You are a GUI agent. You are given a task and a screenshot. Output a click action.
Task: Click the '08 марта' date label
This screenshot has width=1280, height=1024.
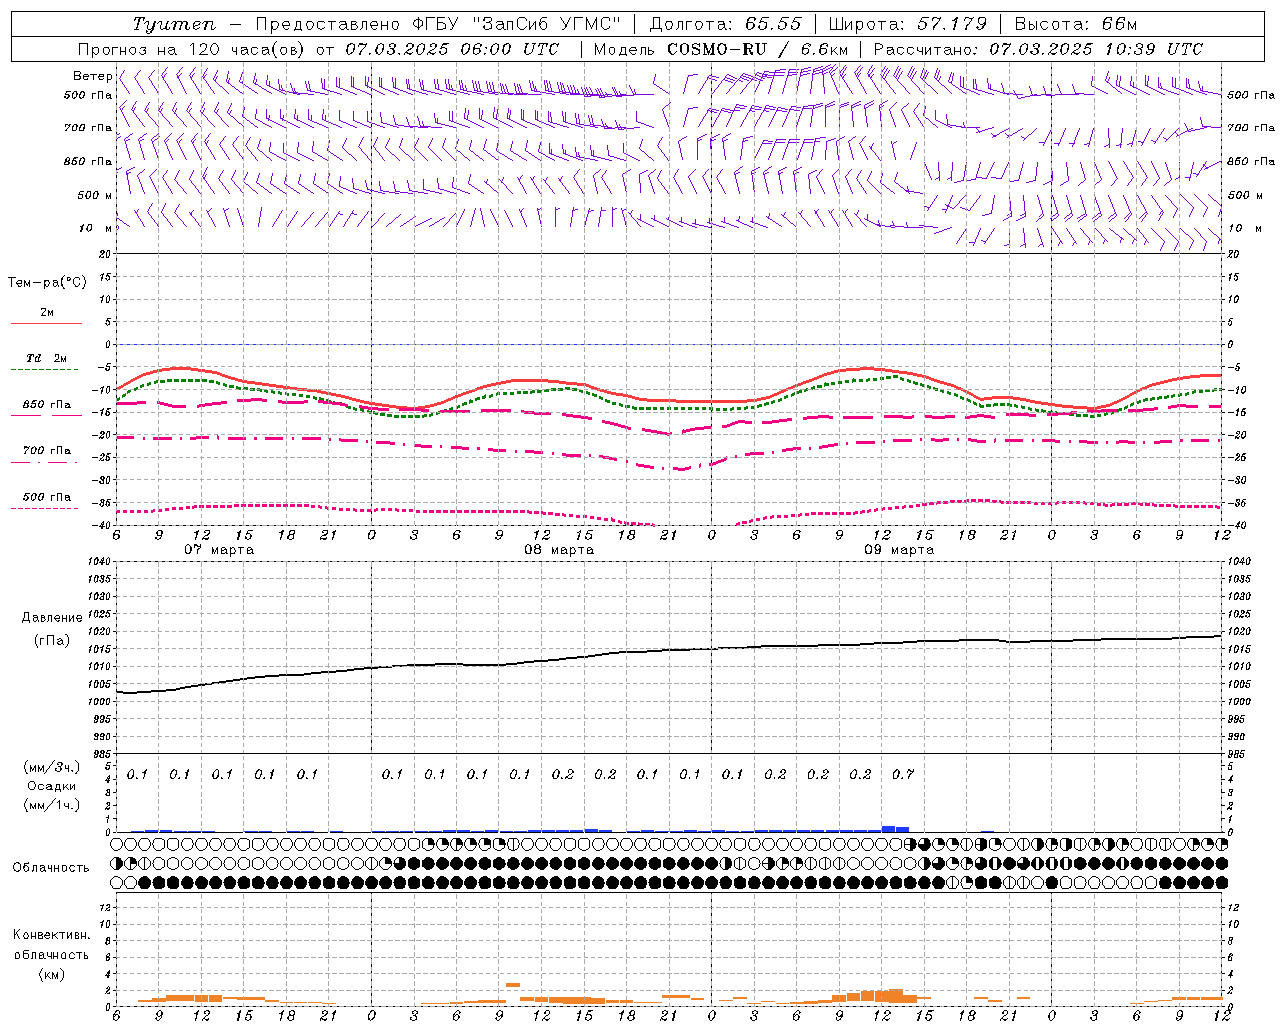coord(560,550)
